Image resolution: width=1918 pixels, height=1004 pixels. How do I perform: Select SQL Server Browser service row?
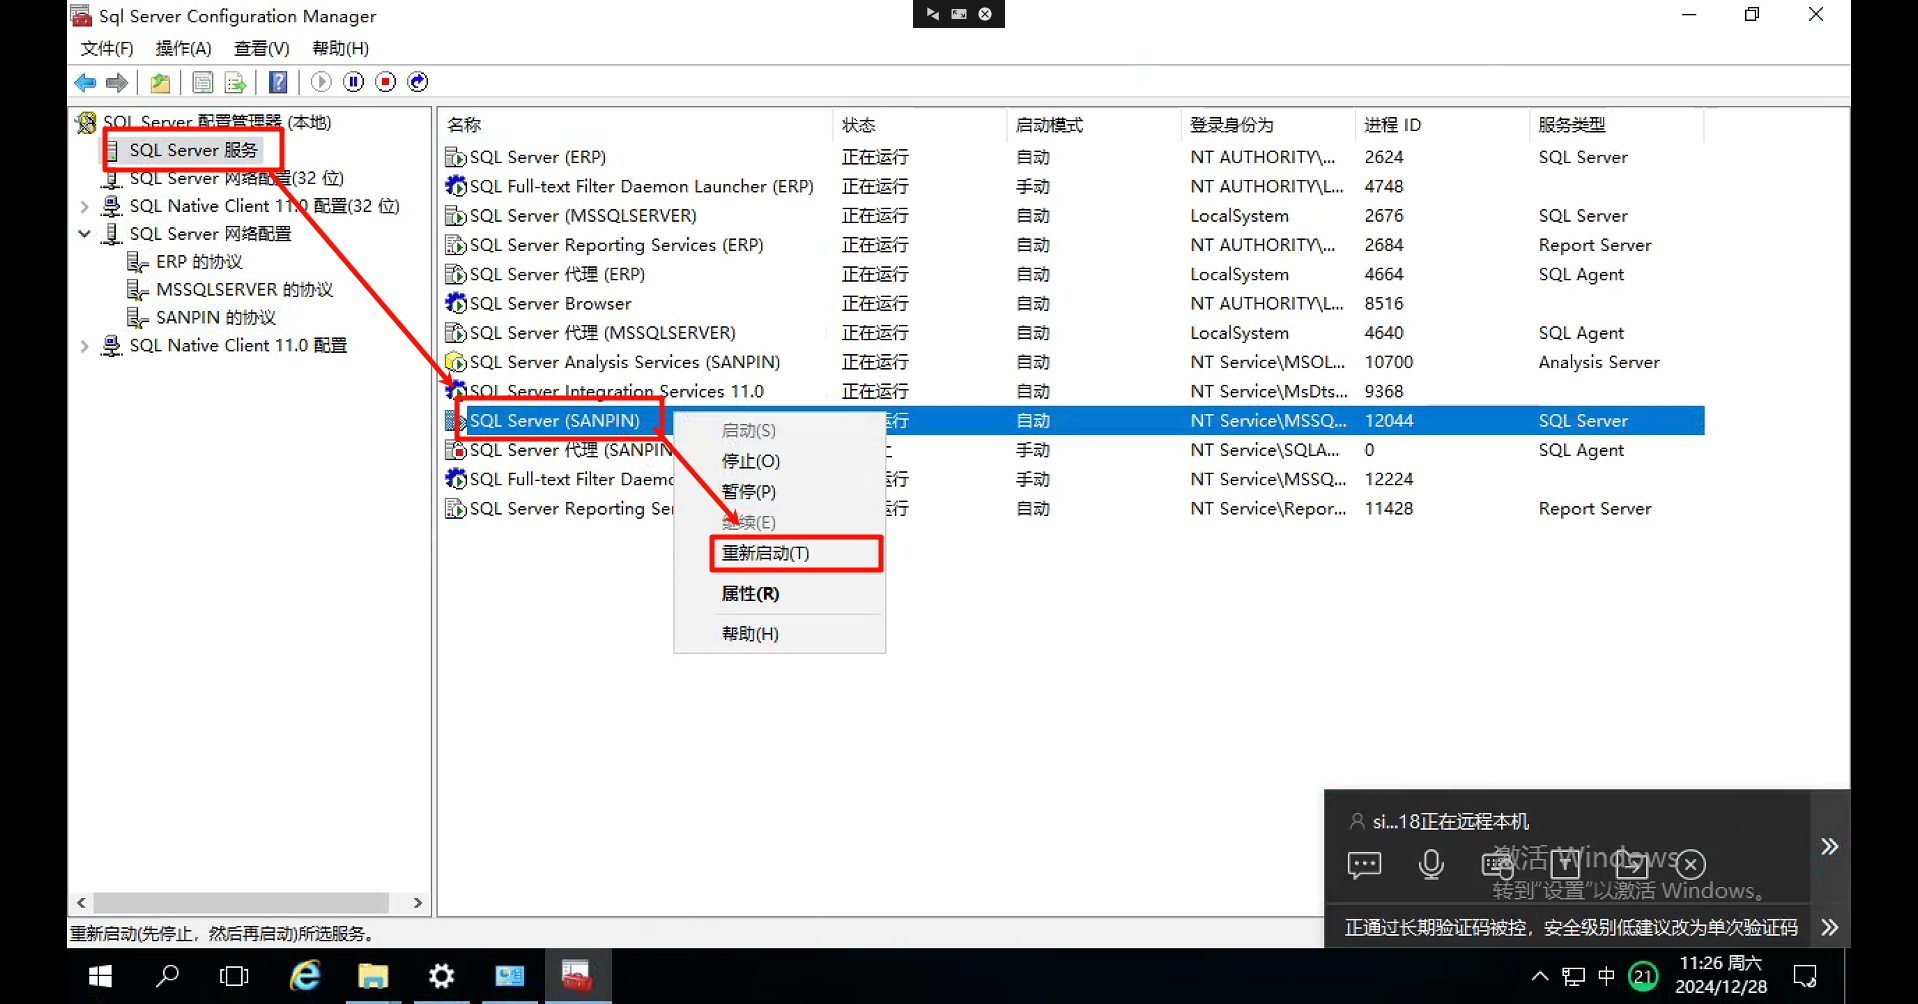(x=1073, y=303)
